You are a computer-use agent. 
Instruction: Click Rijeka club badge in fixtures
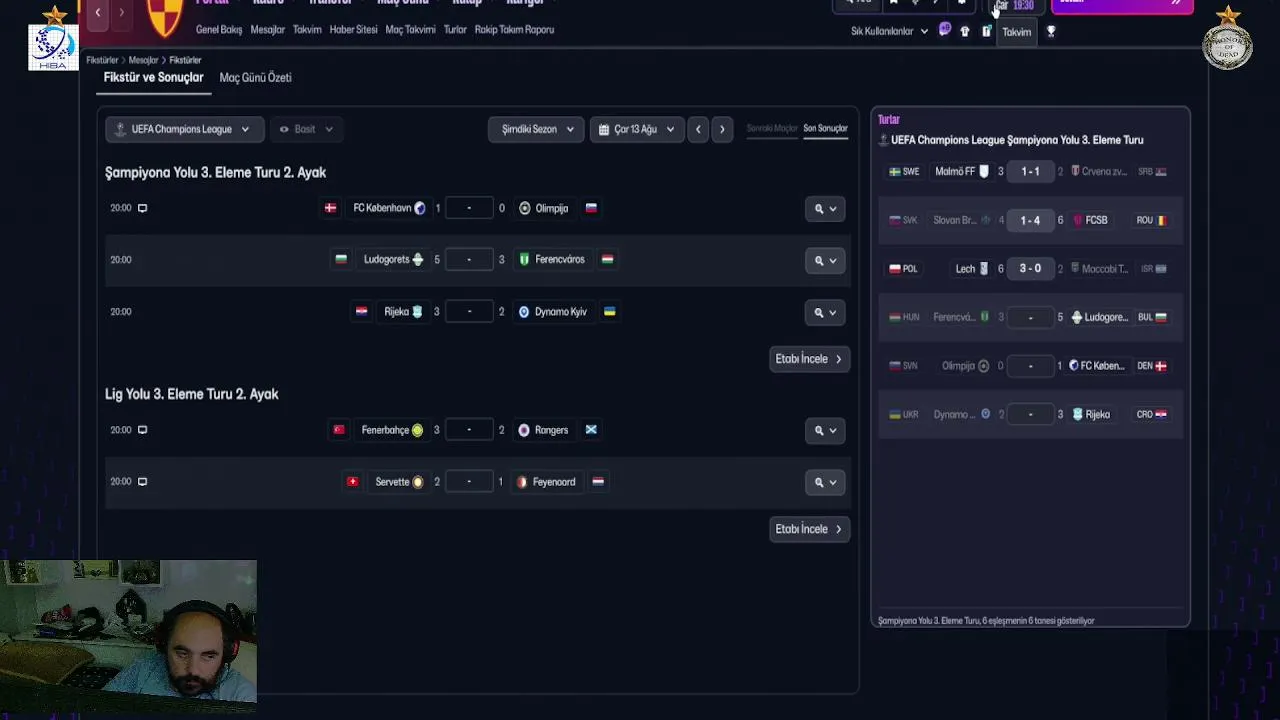[x=417, y=311]
